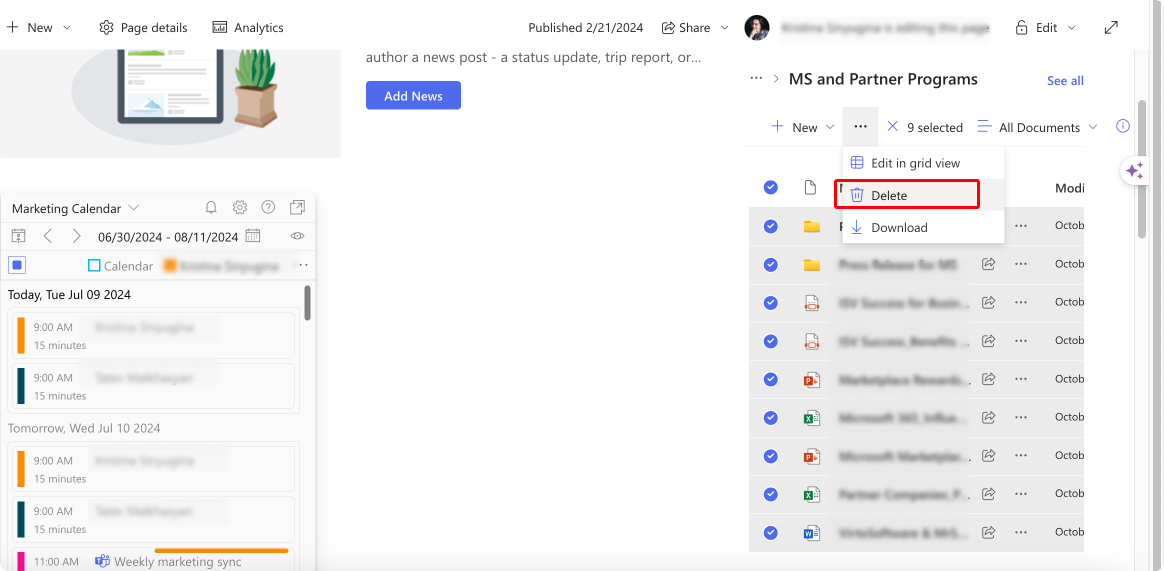
Task: Open the All Documents view dropdown
Action: point(1037,127)
